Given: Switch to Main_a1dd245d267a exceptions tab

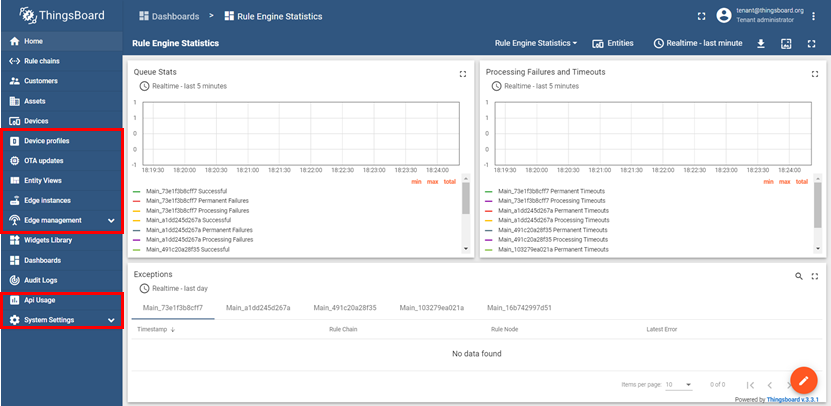Looking at the screenshot, I should [258, 307].
